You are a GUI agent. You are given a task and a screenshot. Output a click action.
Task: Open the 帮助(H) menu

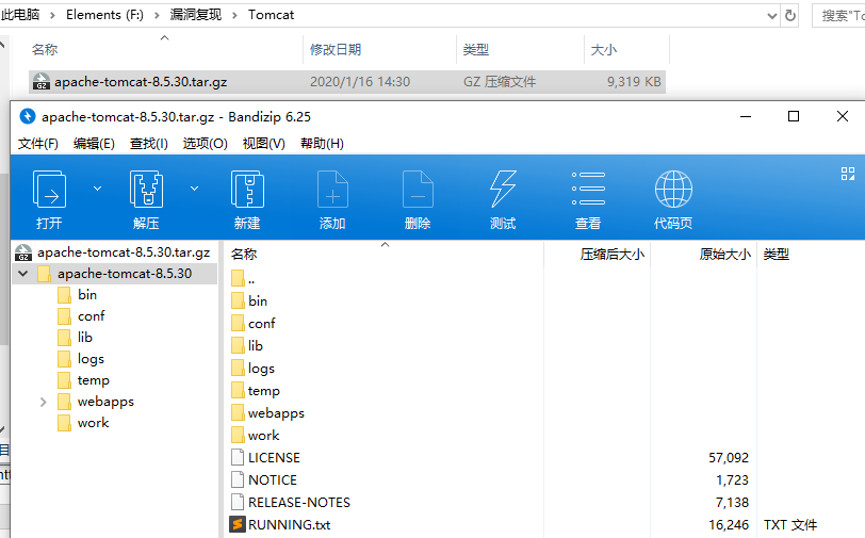coord(322,143)
